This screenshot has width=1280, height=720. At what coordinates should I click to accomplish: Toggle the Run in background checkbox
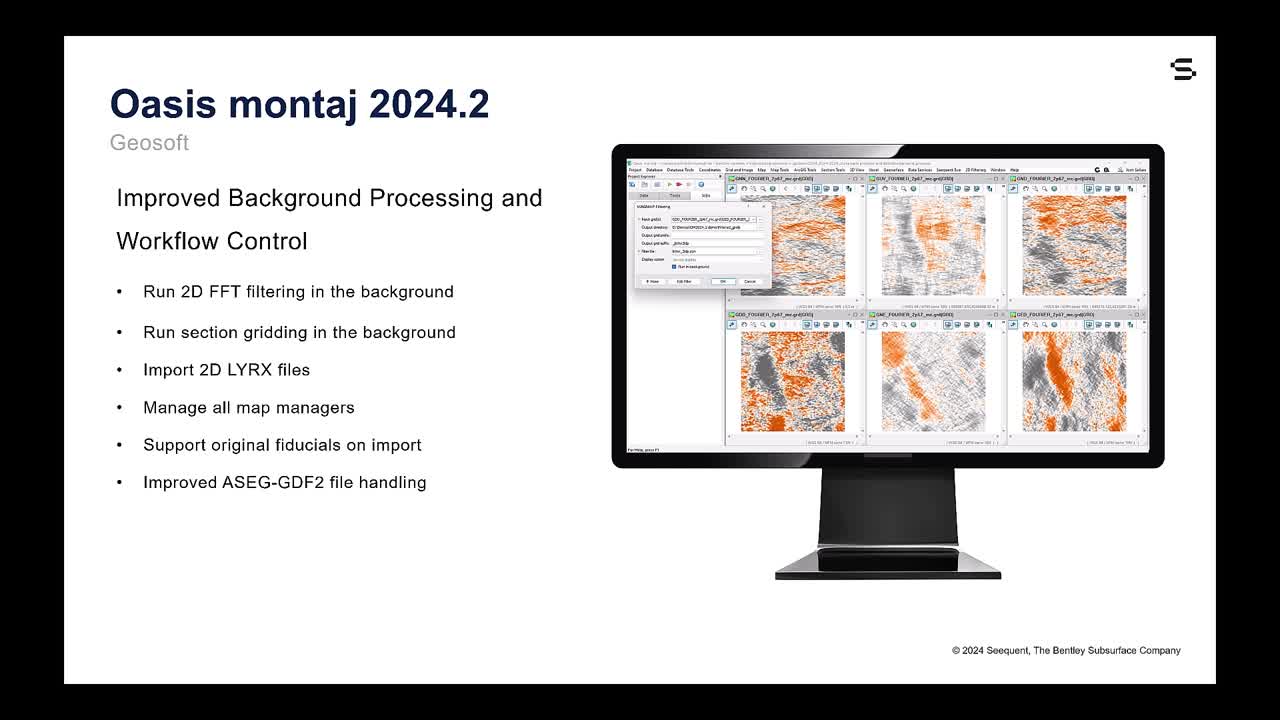click(674, 267)
